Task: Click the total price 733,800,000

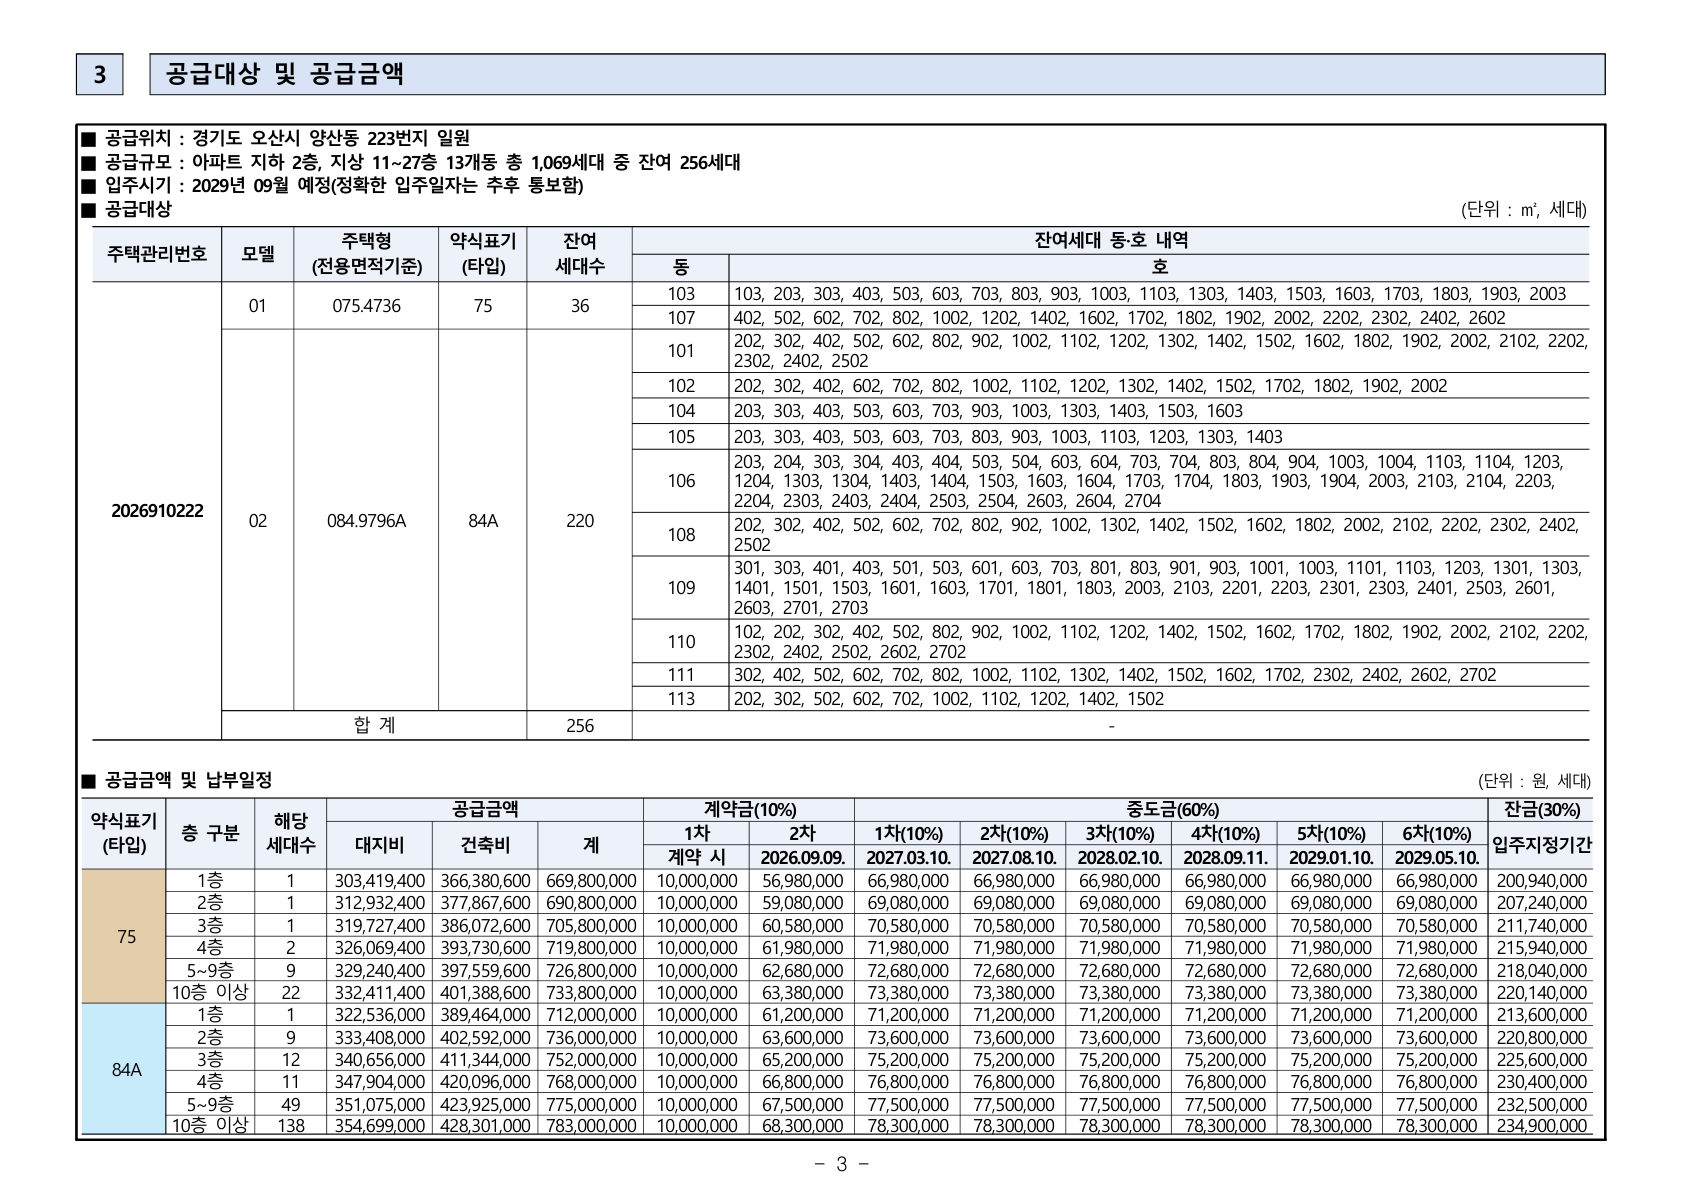Action: [591, 993]
